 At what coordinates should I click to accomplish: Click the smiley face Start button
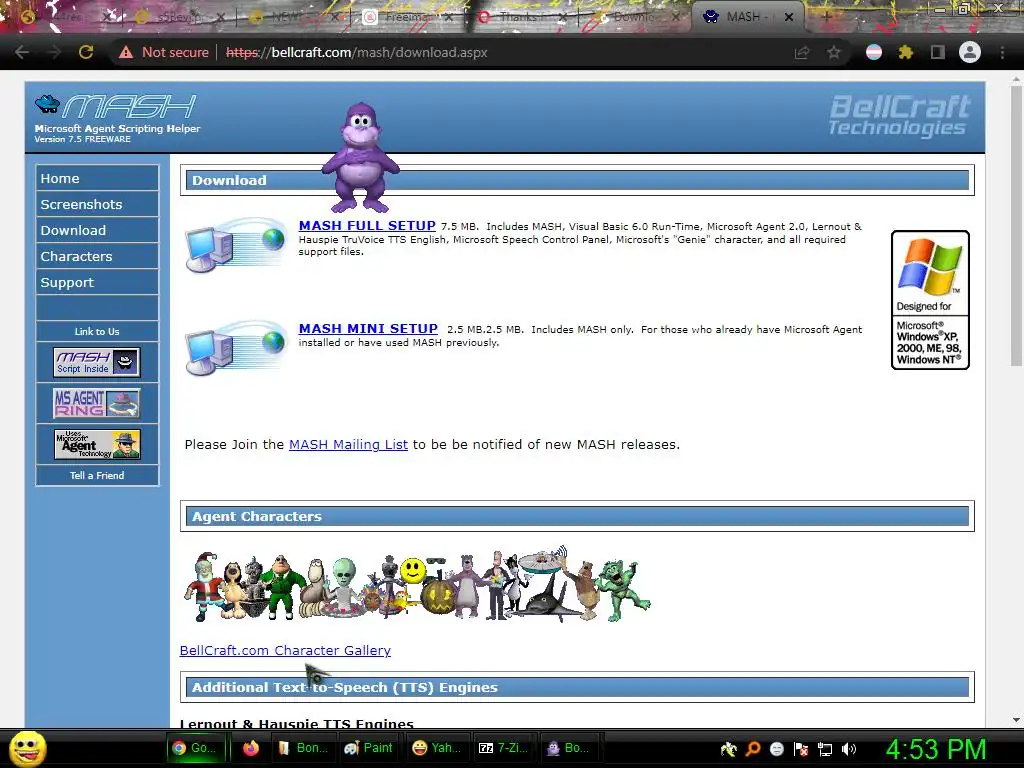coord(27,748)
